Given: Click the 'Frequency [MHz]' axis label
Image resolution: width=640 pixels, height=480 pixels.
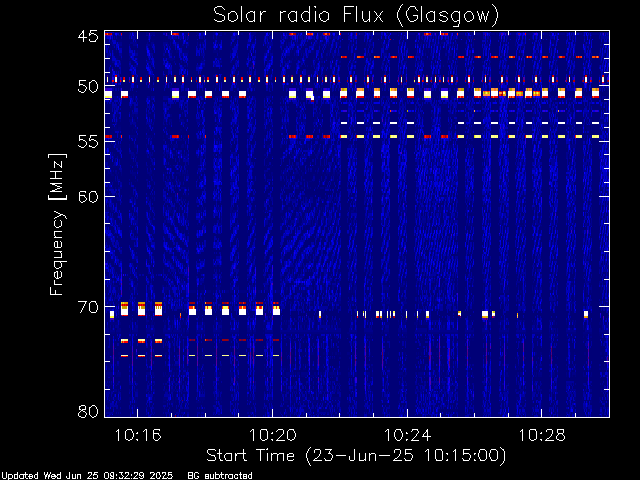Looking at the screenshot, I should tap(57, 224).
